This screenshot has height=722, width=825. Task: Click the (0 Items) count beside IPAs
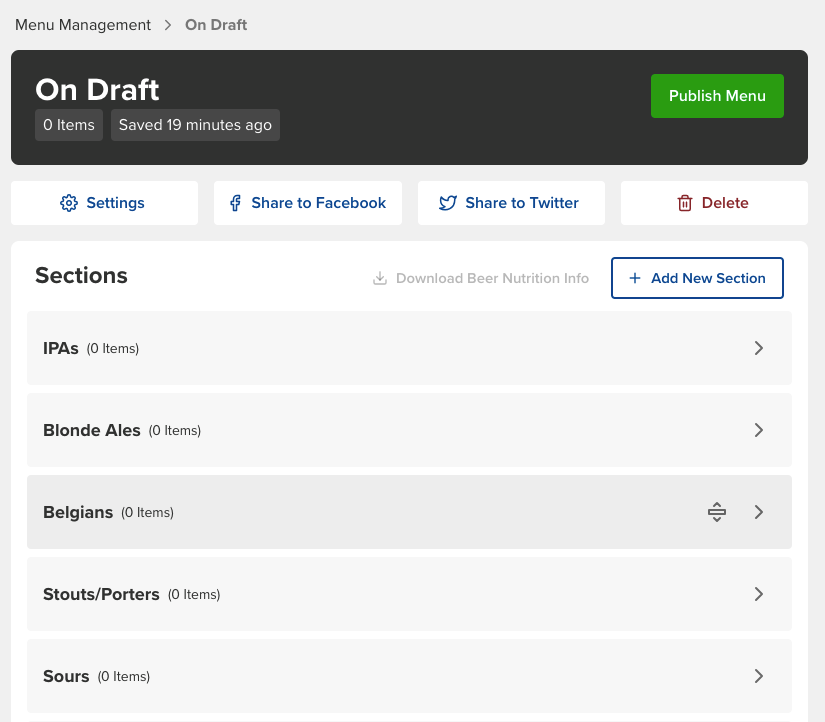coord(113,348)
